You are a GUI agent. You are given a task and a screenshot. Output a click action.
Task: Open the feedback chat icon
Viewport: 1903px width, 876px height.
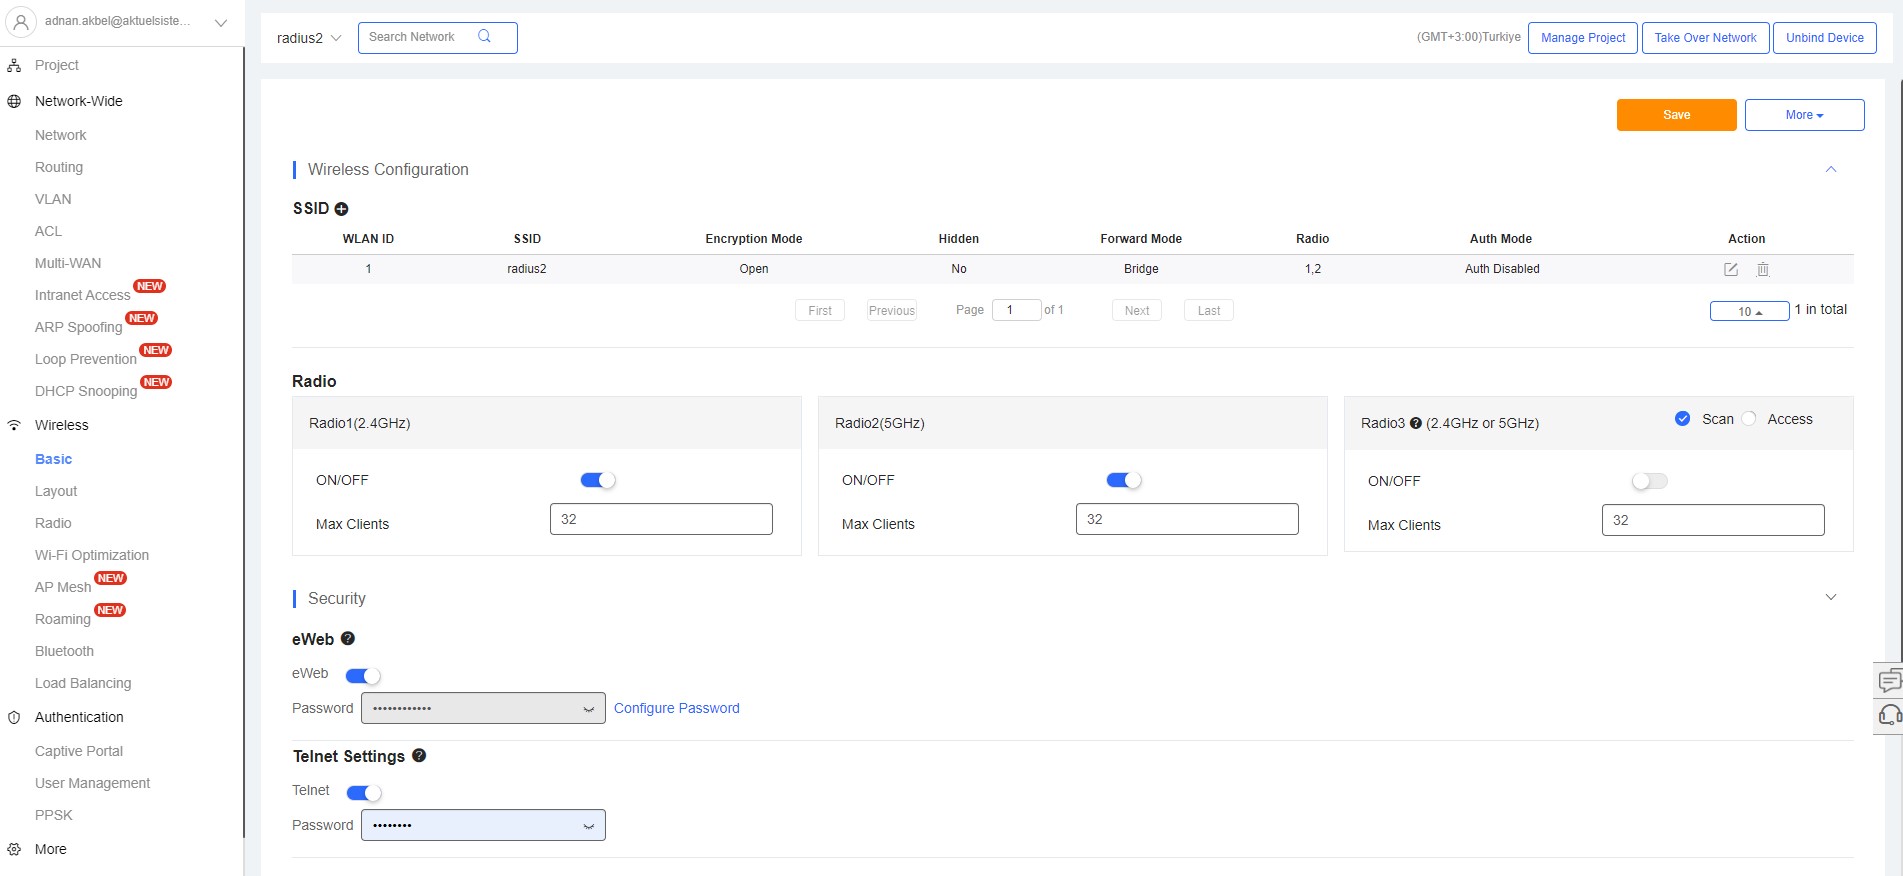pyautogui.click(x=1889, y=681)
